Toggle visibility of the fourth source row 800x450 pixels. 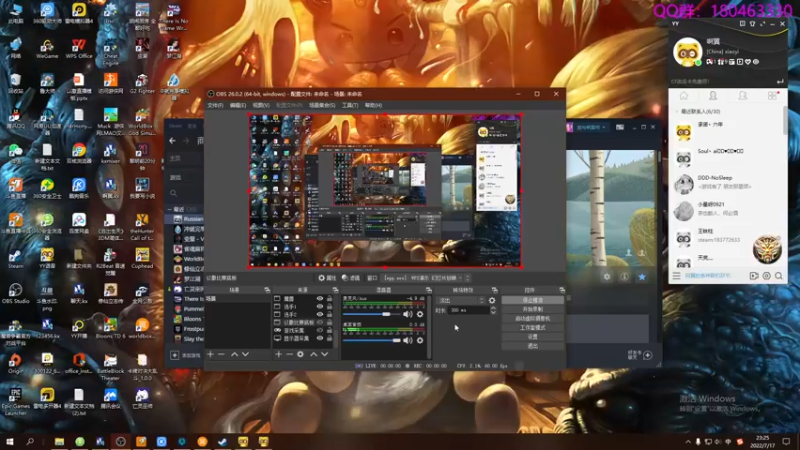coord(320,322)
